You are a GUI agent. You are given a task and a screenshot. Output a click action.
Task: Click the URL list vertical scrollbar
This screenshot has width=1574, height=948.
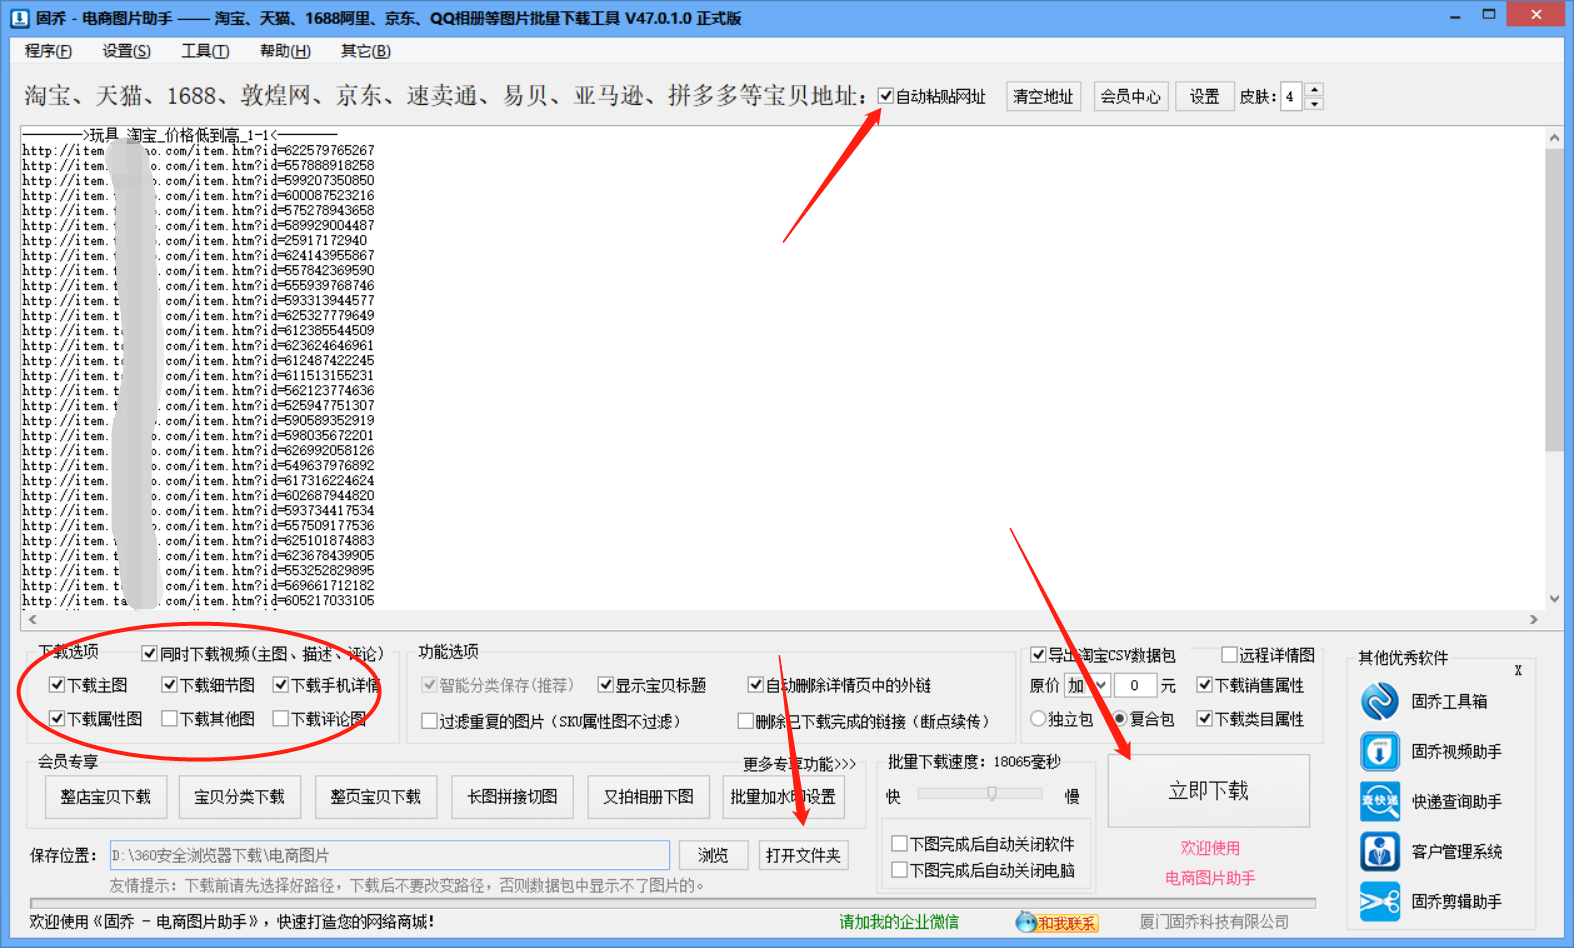pos(1554,300)
